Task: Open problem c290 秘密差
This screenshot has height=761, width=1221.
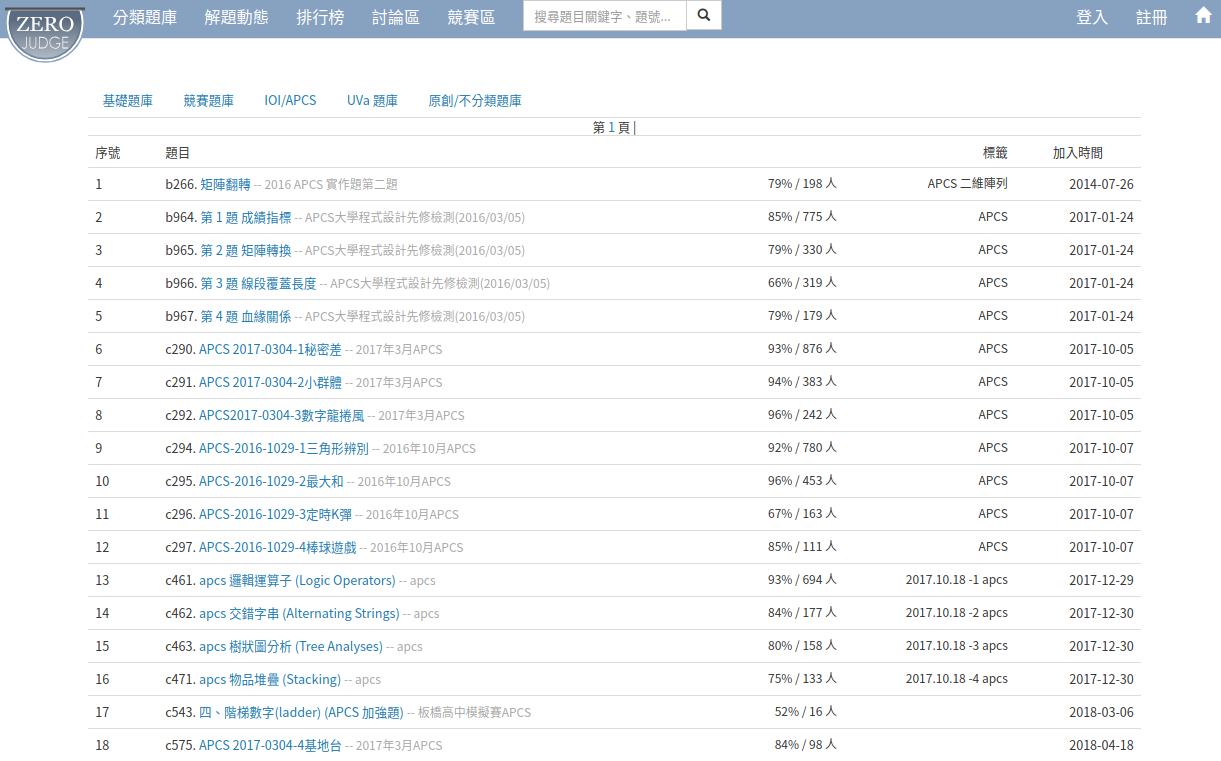Action: point(270,350)
